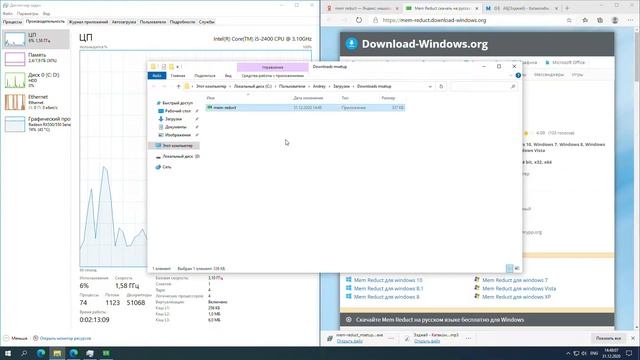
Task: Open the Пользователи tab in Task Manager
Action: (x=153, y=22)
